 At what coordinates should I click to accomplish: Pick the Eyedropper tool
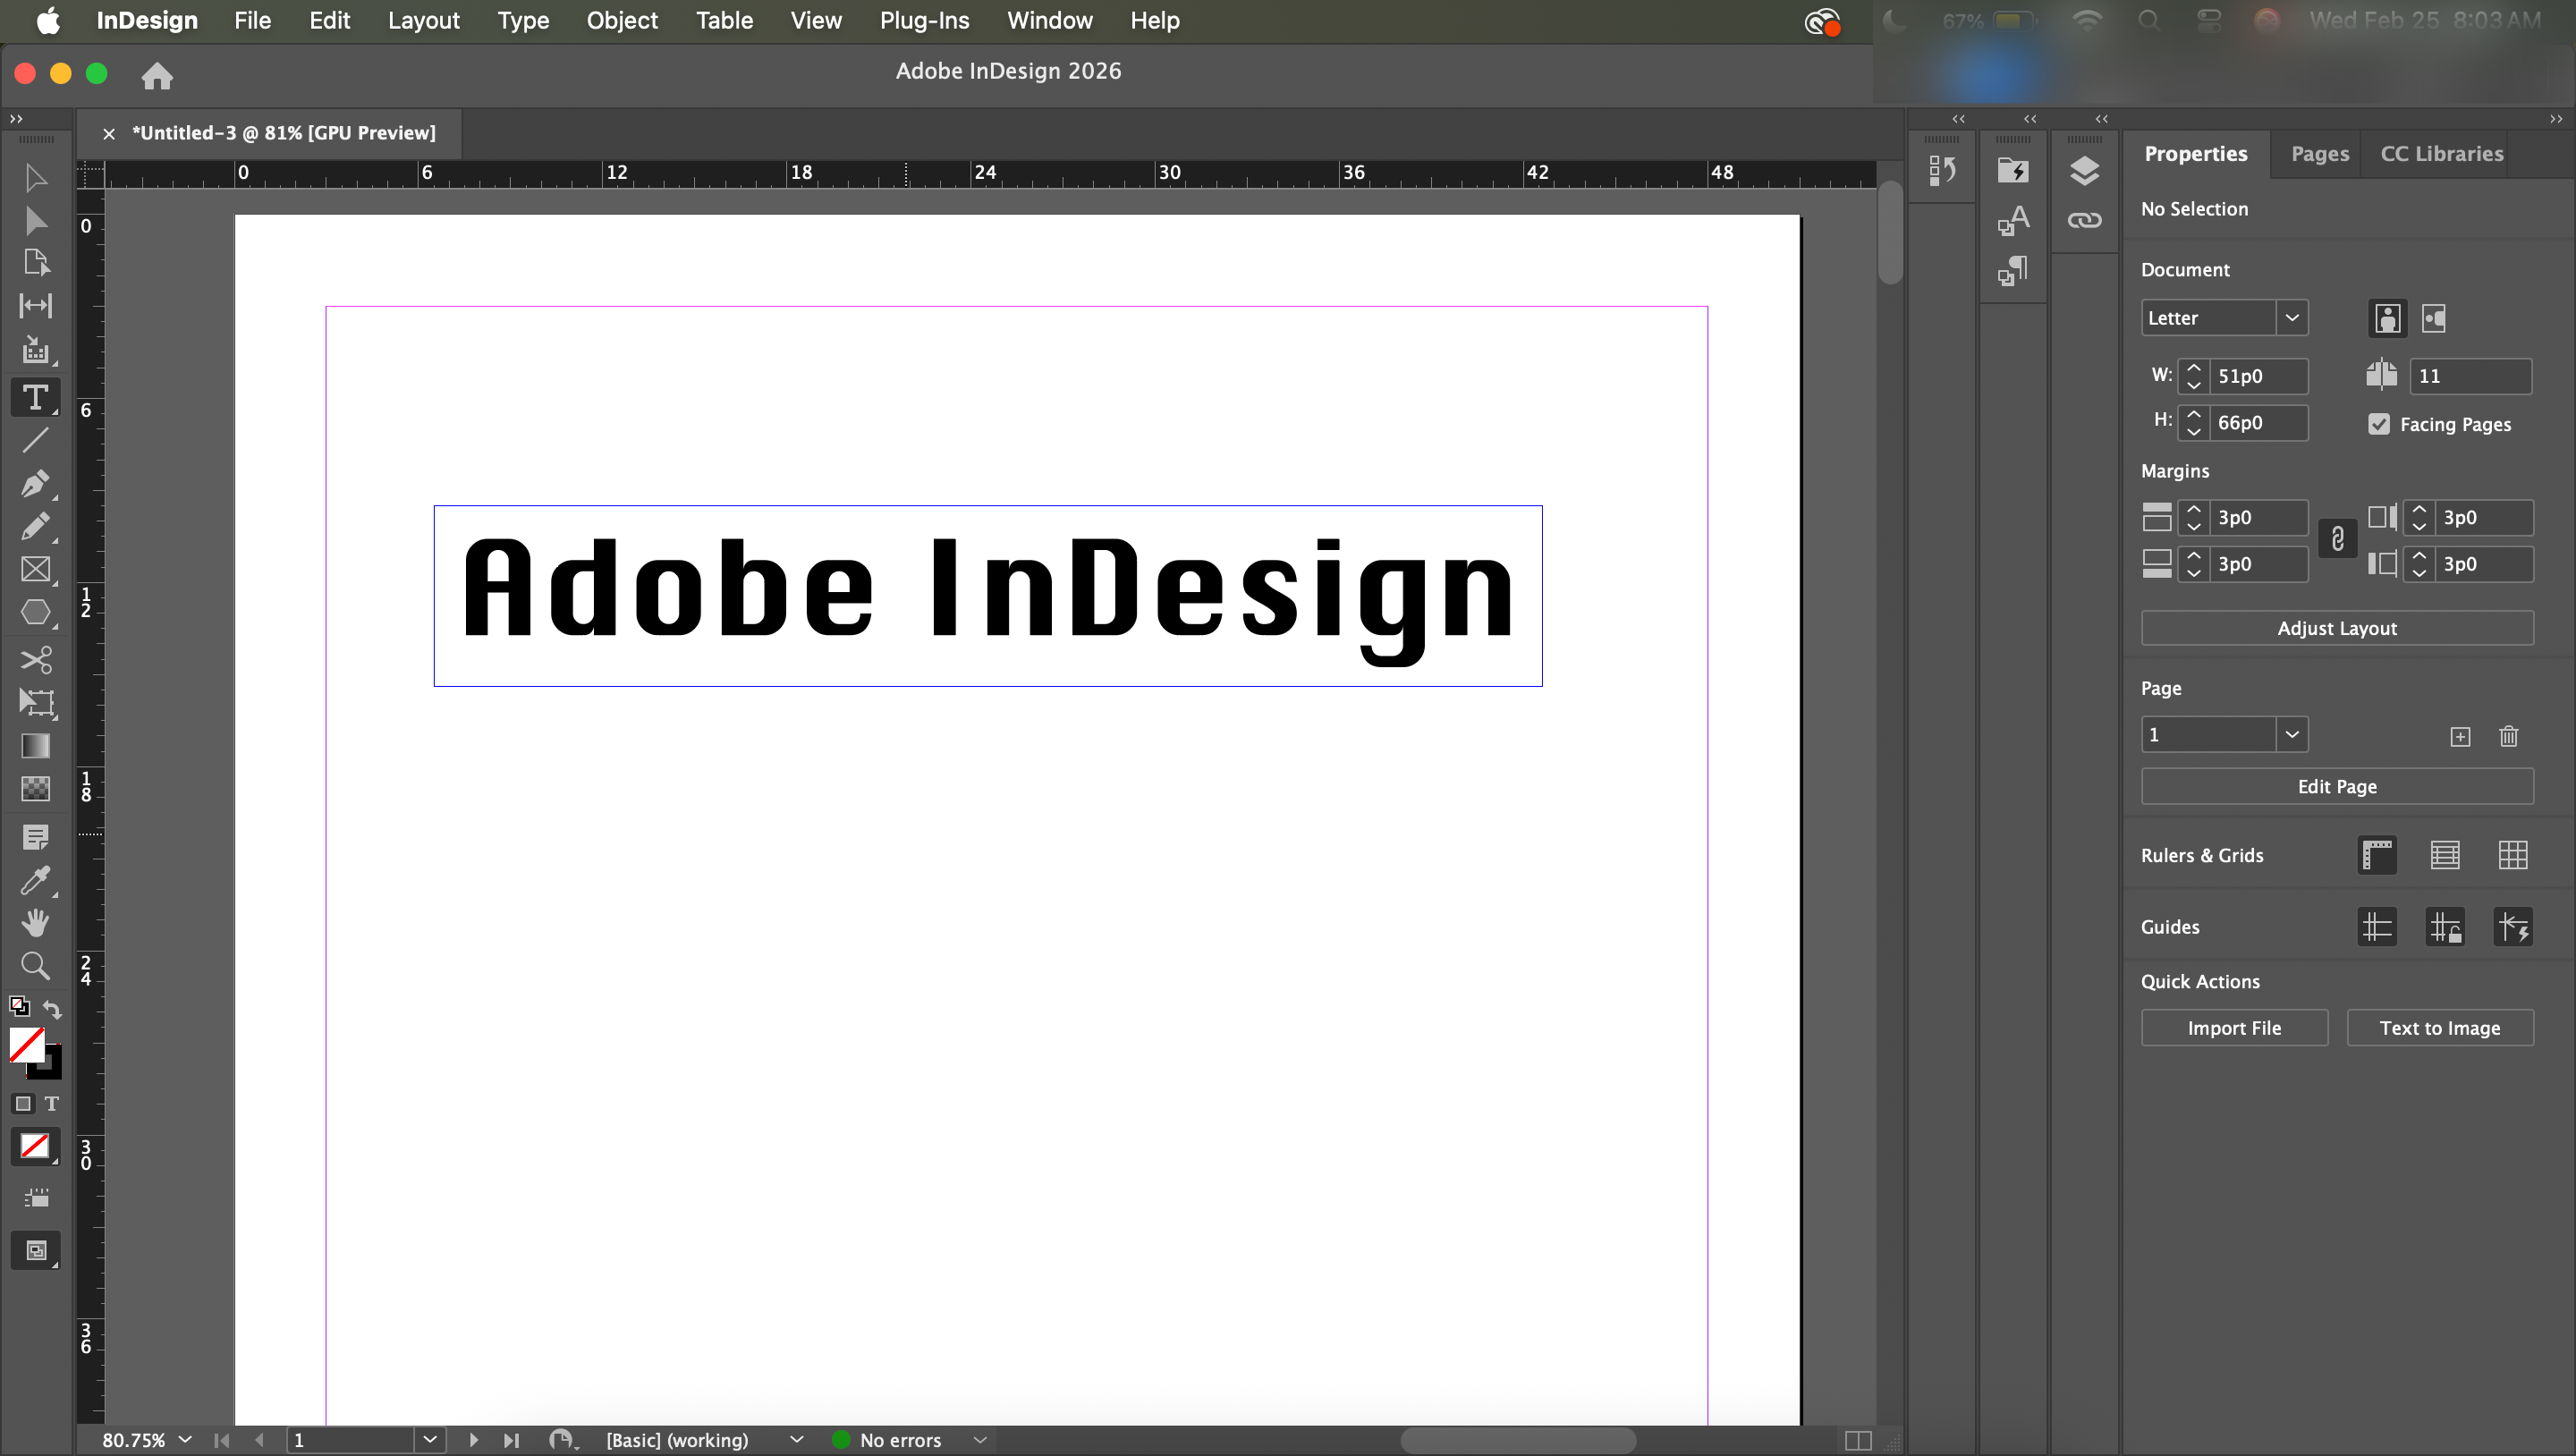(35, 880)
